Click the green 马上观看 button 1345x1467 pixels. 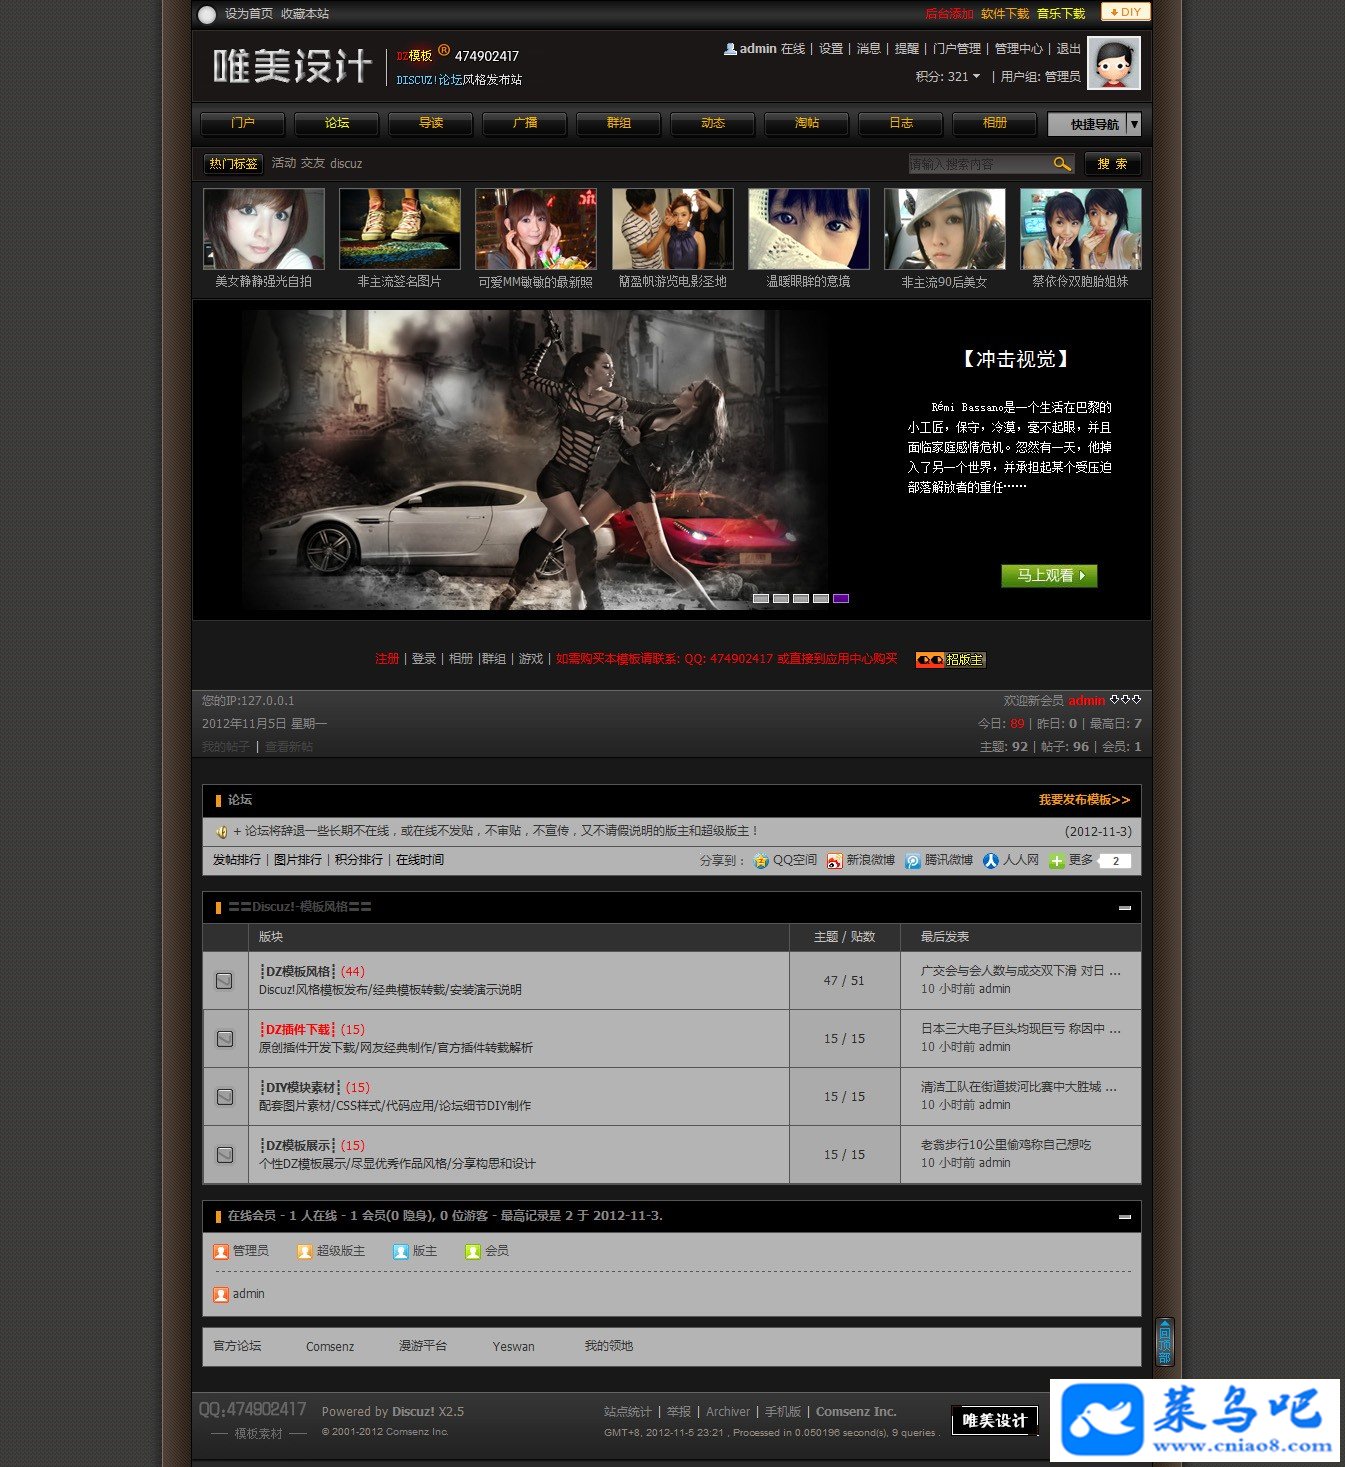pos(1049,575)
